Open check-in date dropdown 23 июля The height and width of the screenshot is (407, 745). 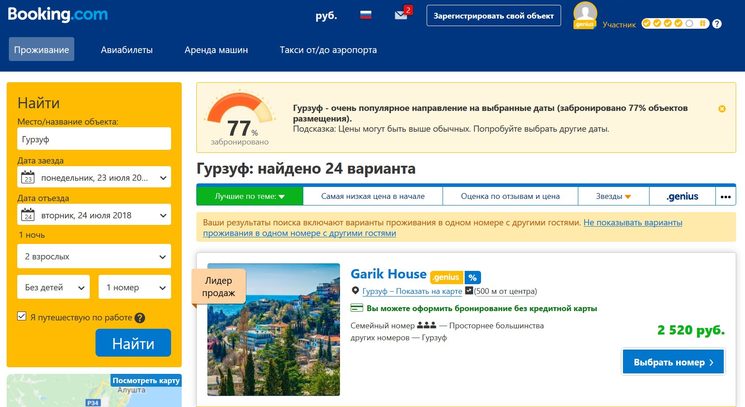coord(94,177)
